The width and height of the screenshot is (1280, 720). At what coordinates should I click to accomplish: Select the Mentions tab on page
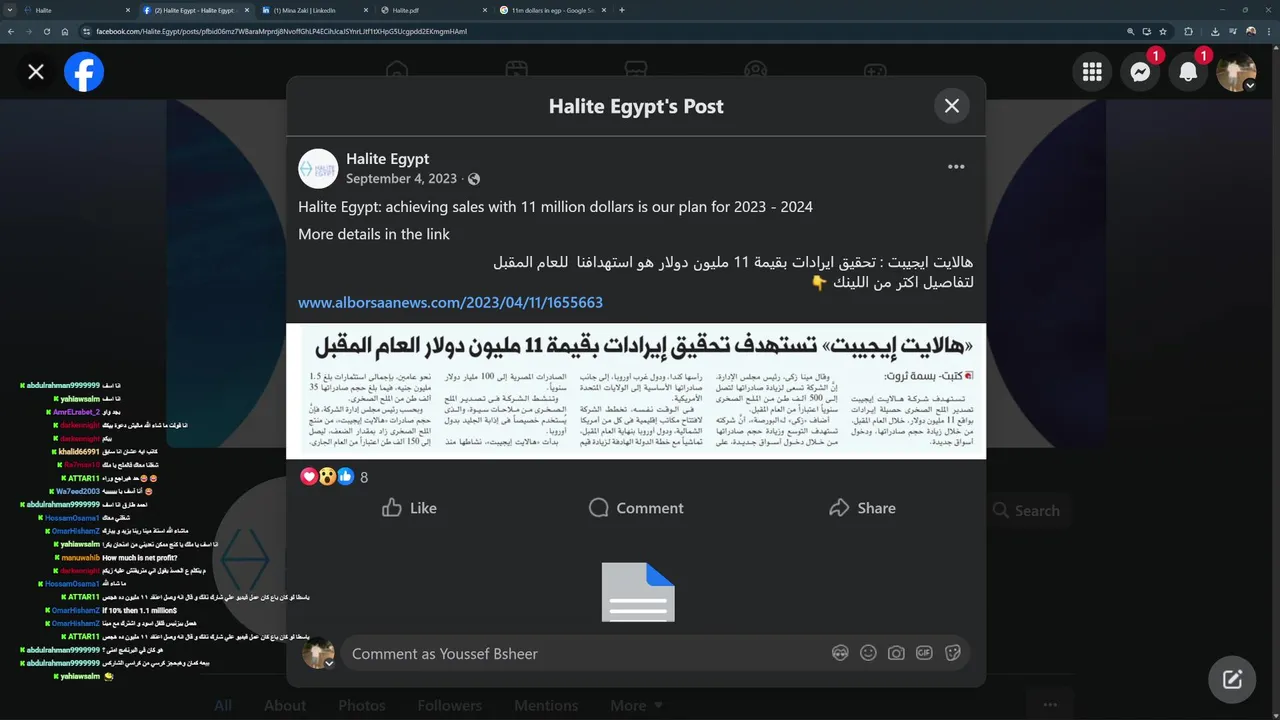[545, 706]
